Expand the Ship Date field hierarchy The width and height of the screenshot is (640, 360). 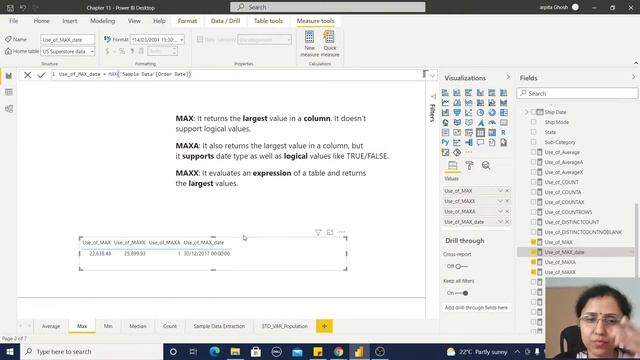point(526,112)
